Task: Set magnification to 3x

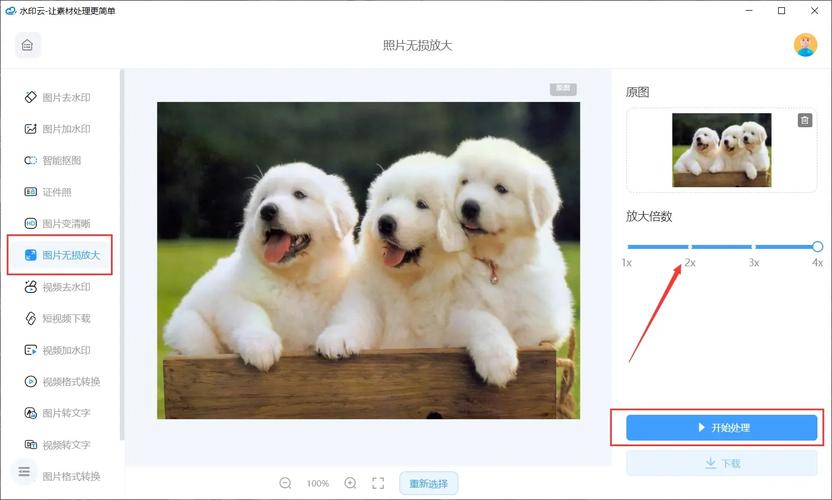Action: point(753,263)
